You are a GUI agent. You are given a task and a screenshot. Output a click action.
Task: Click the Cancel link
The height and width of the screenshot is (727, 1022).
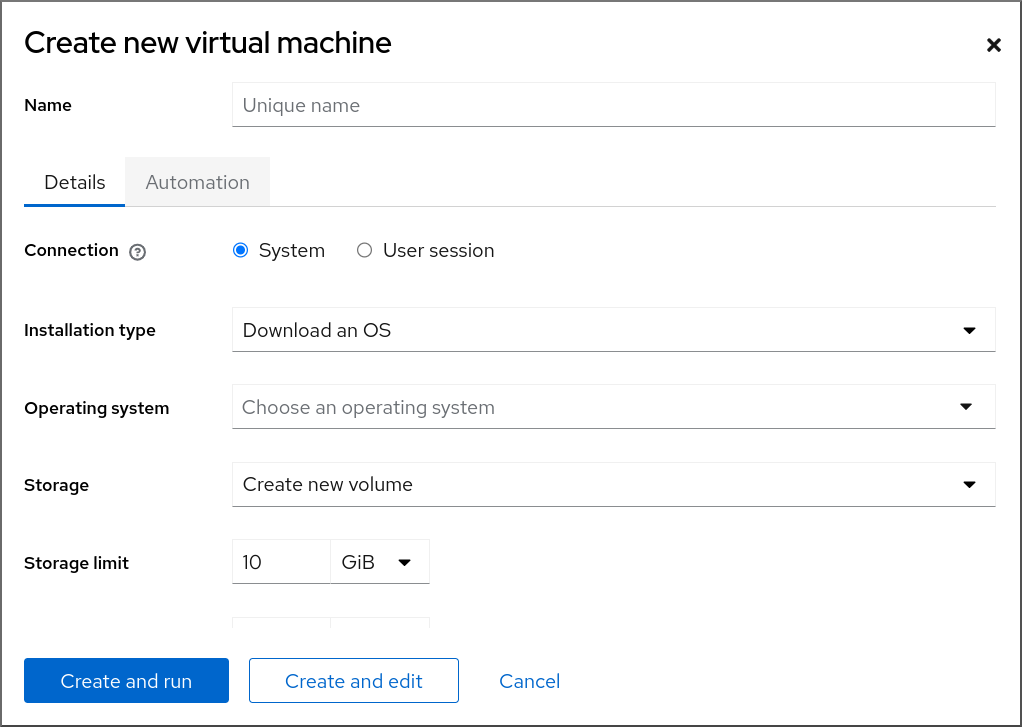pos(529,681)
